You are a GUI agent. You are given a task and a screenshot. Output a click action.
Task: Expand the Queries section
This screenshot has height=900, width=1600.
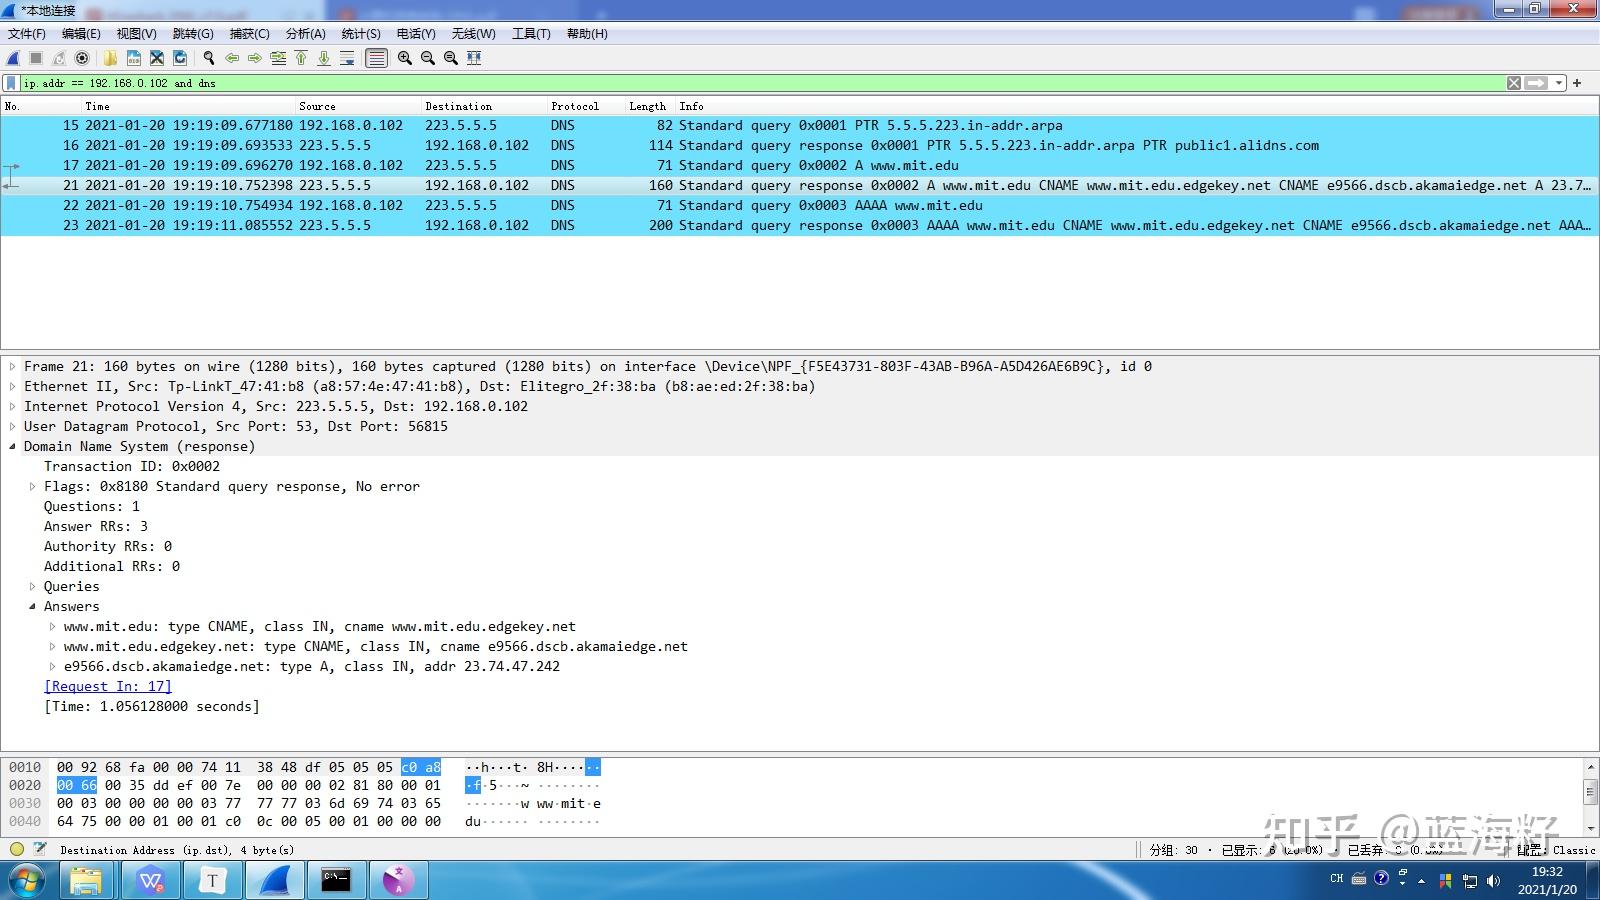(x=33, y=586)
